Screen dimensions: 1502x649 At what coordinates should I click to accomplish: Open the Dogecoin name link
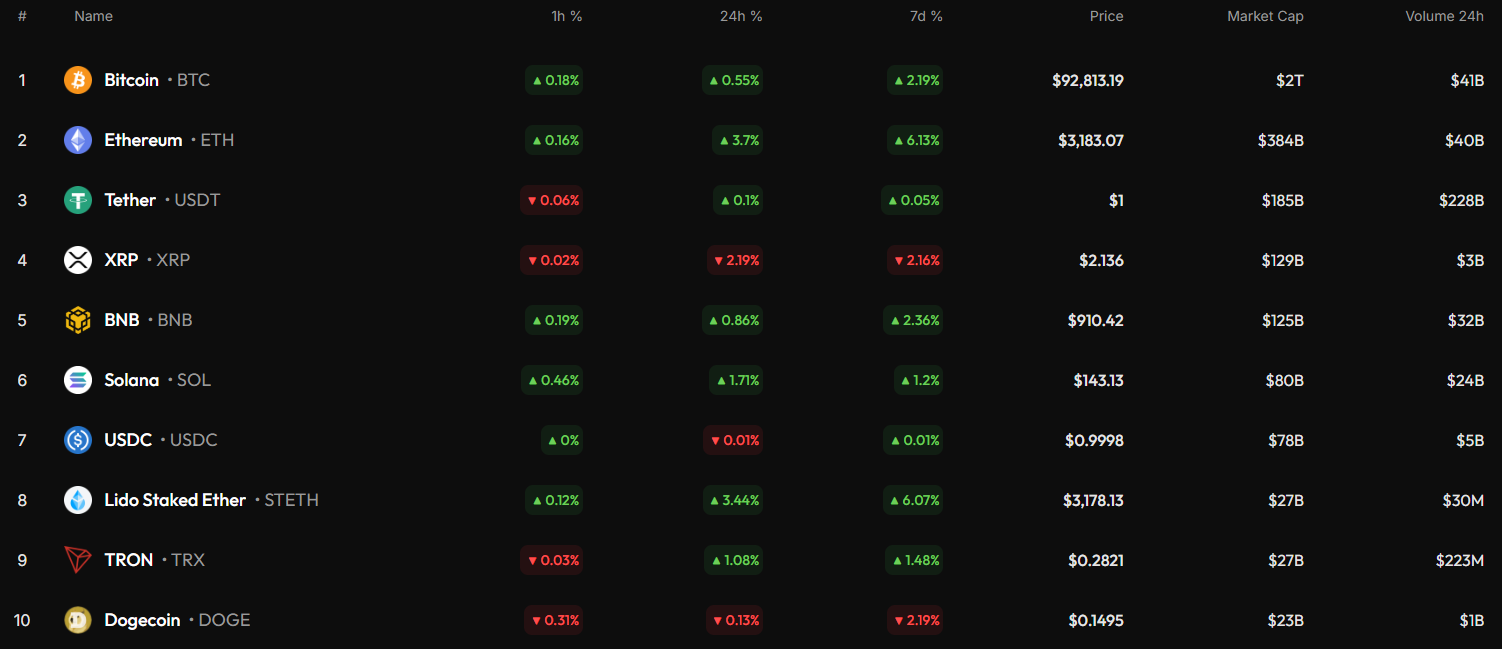click(142, 620)
